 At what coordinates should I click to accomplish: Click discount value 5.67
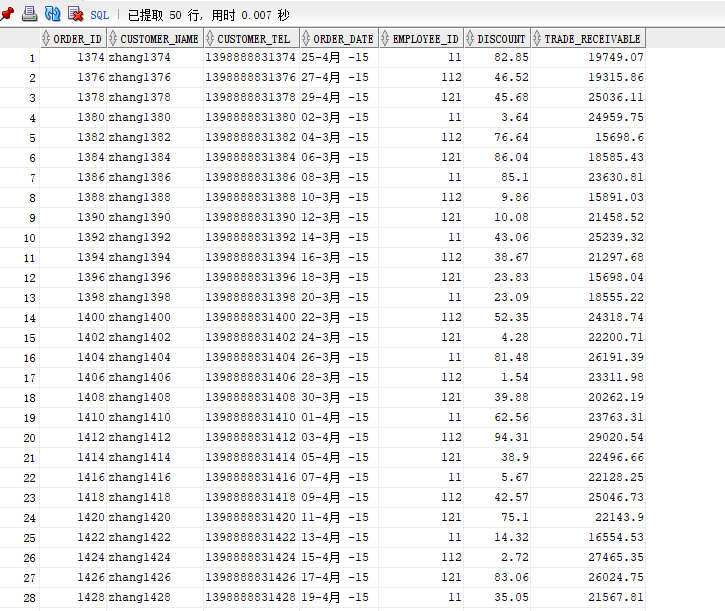click(x=497, y=477)
